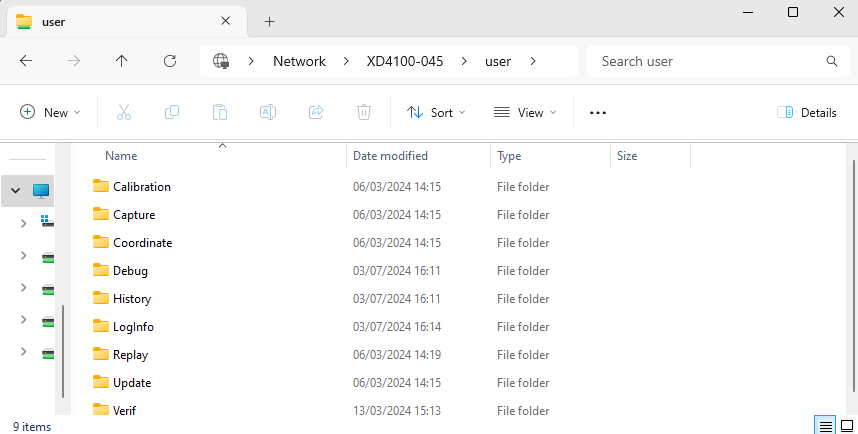Click the Share icon in toolbar
Image resolution: width=858 pixels, height=434 pixels.
pos(316,113)
